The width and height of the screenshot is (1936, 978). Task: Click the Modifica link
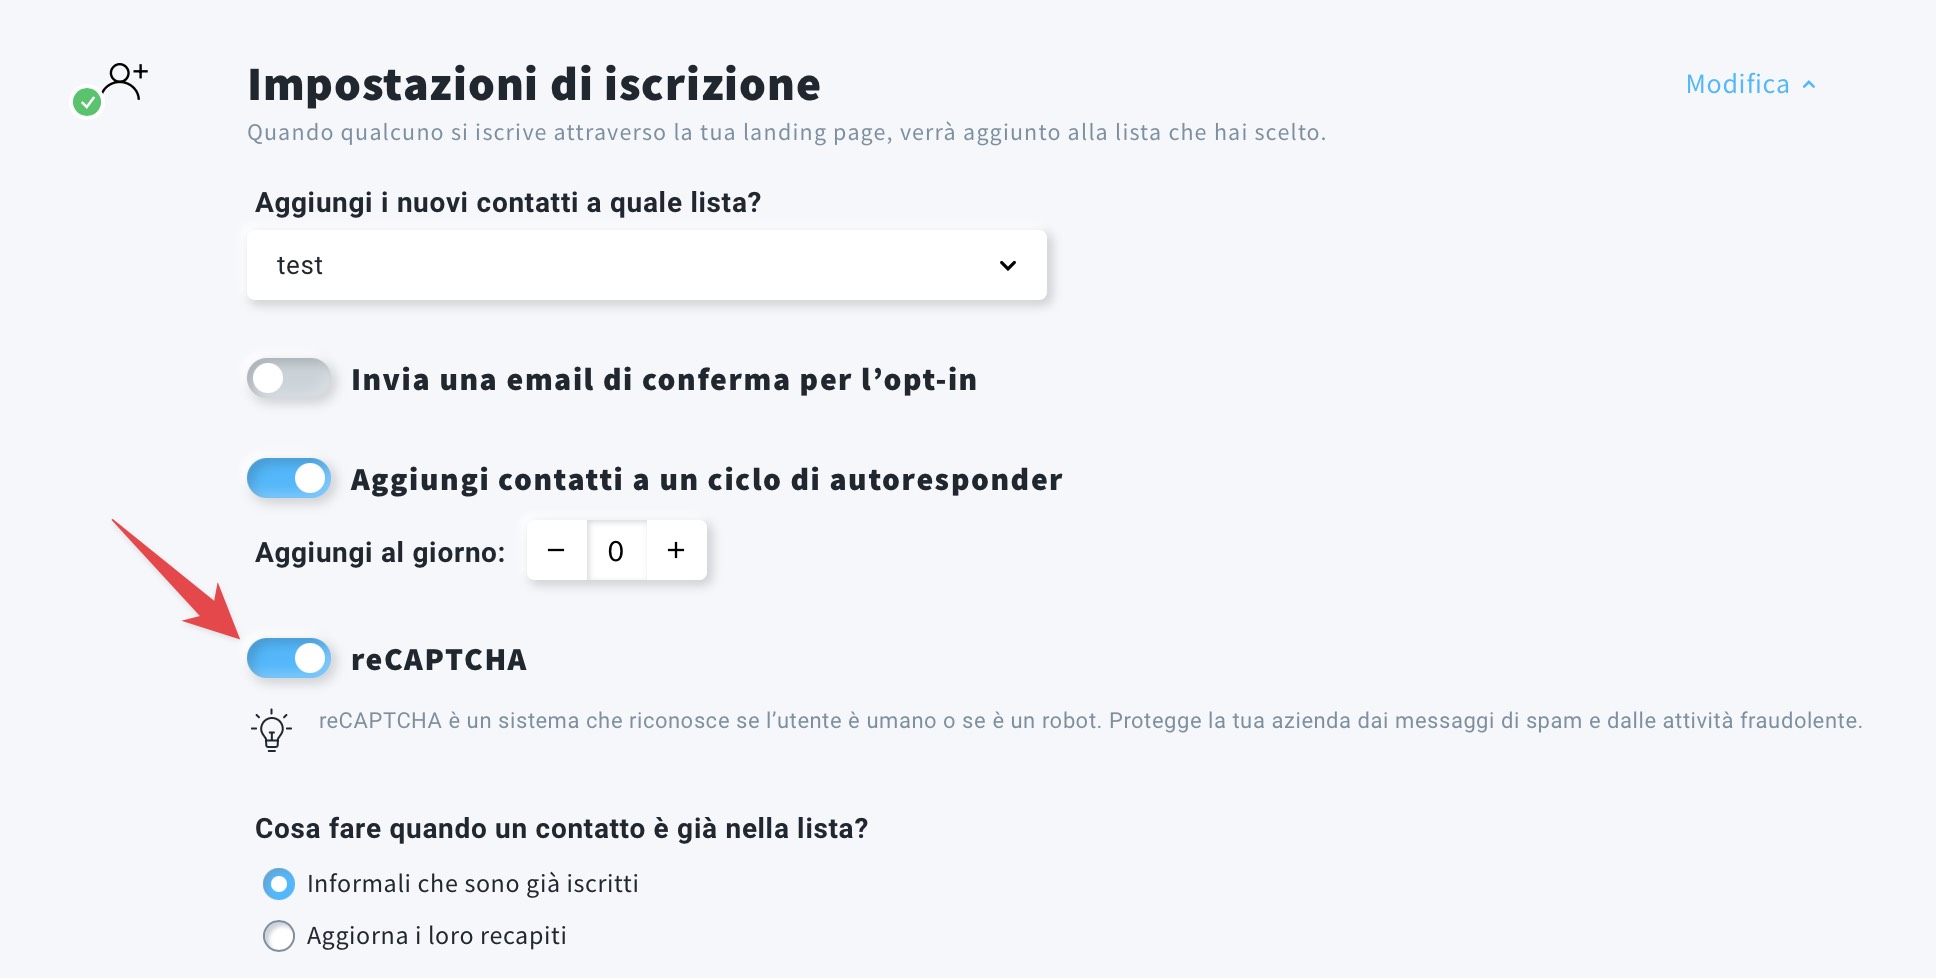coord(1737,84)
